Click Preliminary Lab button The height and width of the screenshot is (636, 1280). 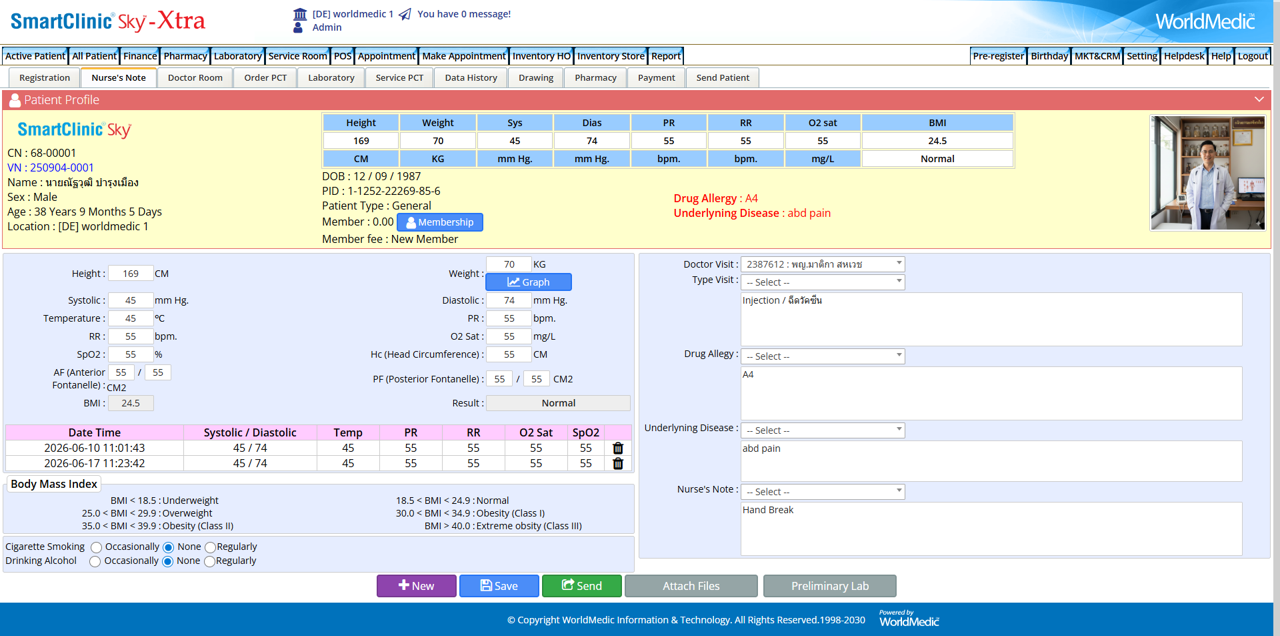[x=830, y=586]
